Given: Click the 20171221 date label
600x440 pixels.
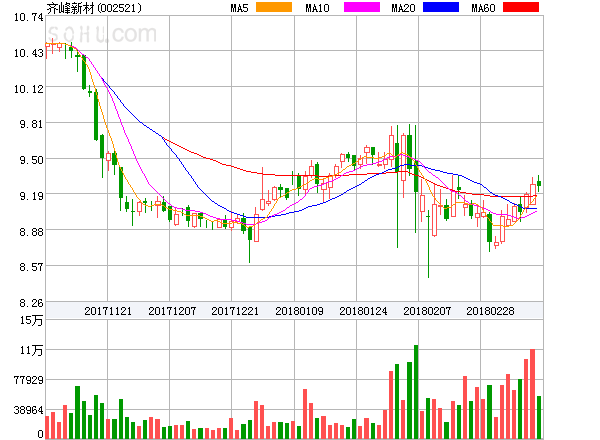Looking at the screenshot, I should click(x=235, y=311).
